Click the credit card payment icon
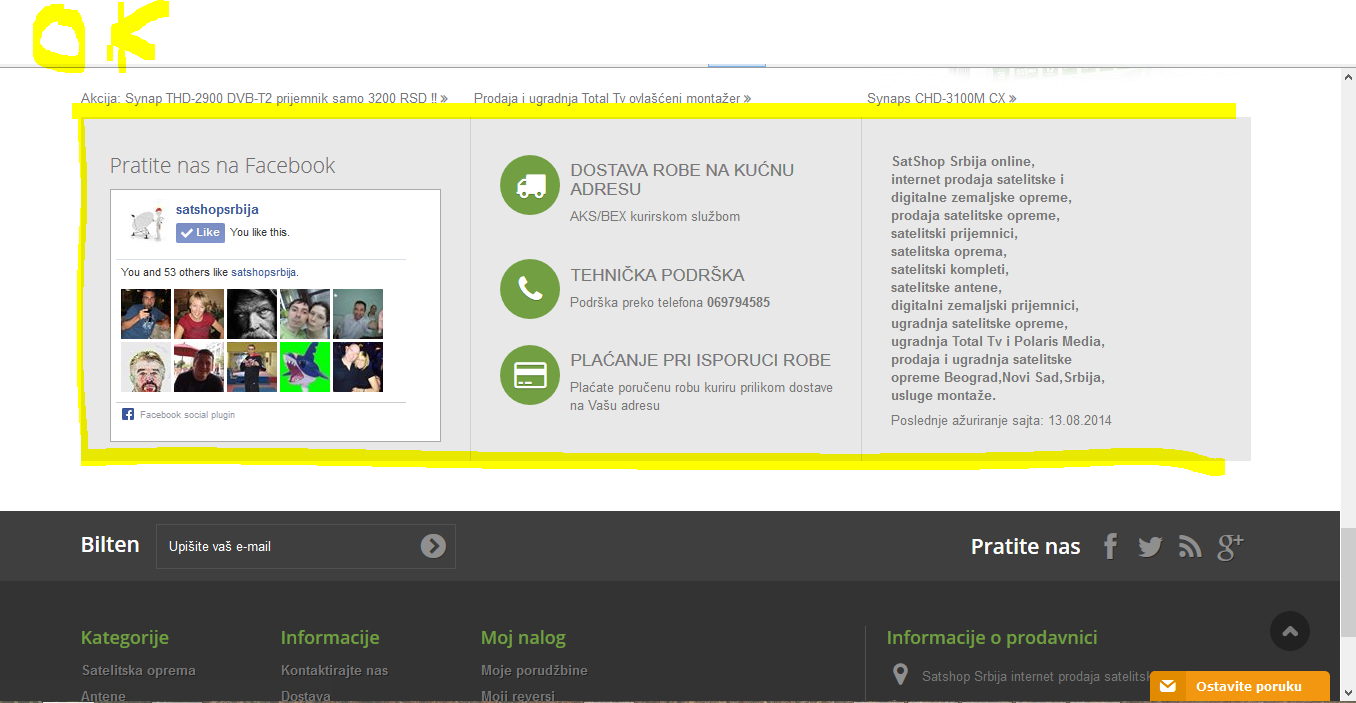This screenshot has width=1356, height=703. tap(530, 375)
